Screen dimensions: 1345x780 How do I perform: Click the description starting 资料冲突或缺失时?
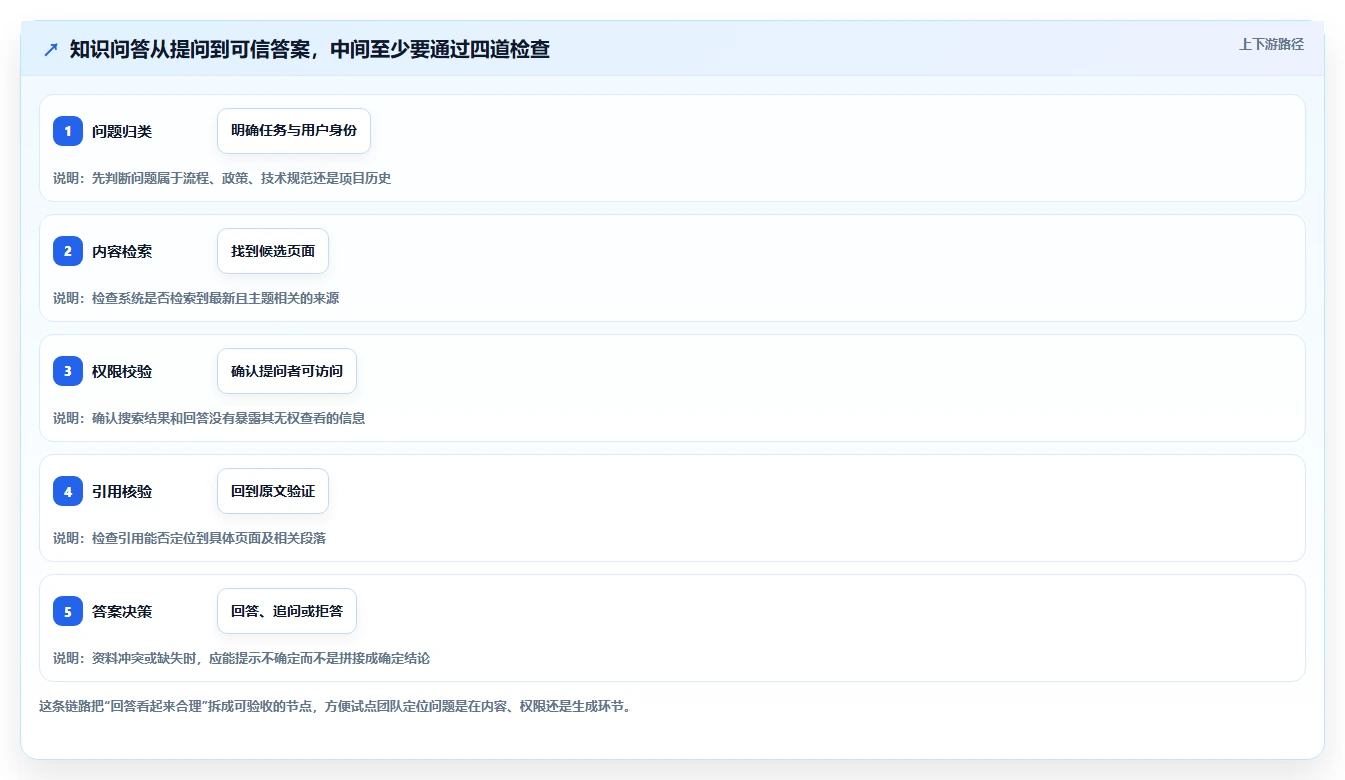coord(242,658)
